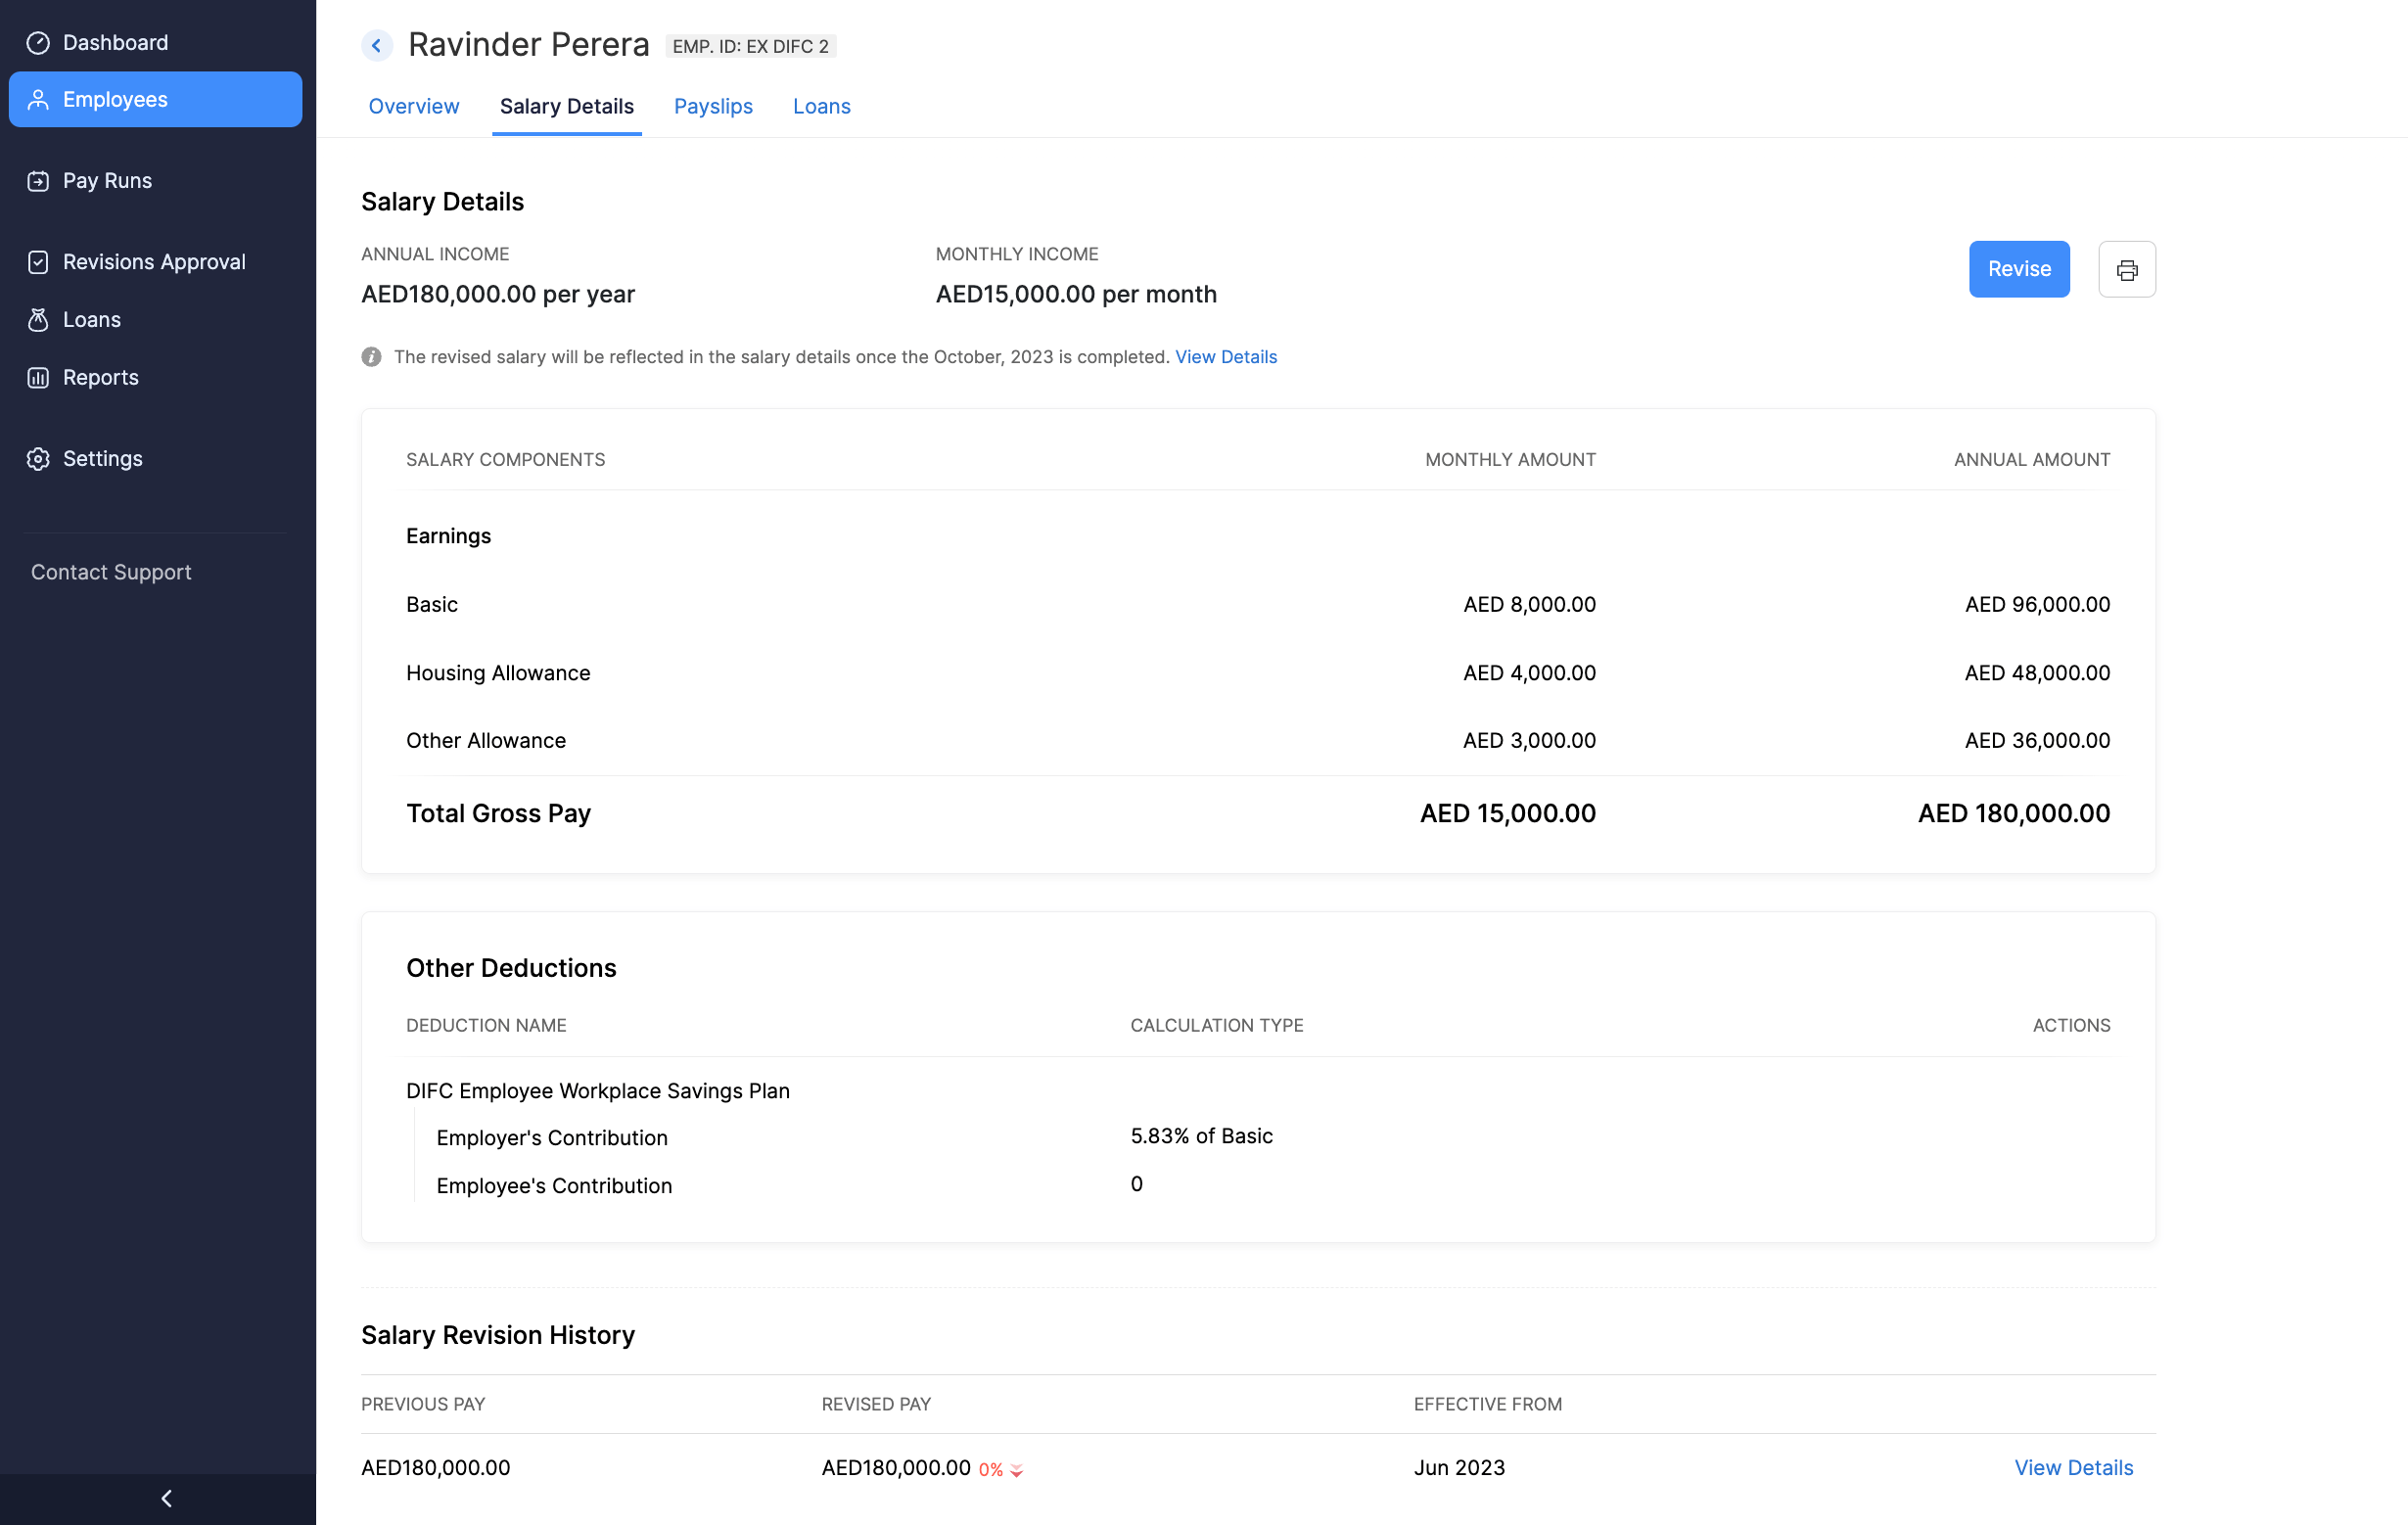The width and height of the screenshot is (2408, 1525).
Task: Click the print salary details icon
Action: coord(2126,269)
